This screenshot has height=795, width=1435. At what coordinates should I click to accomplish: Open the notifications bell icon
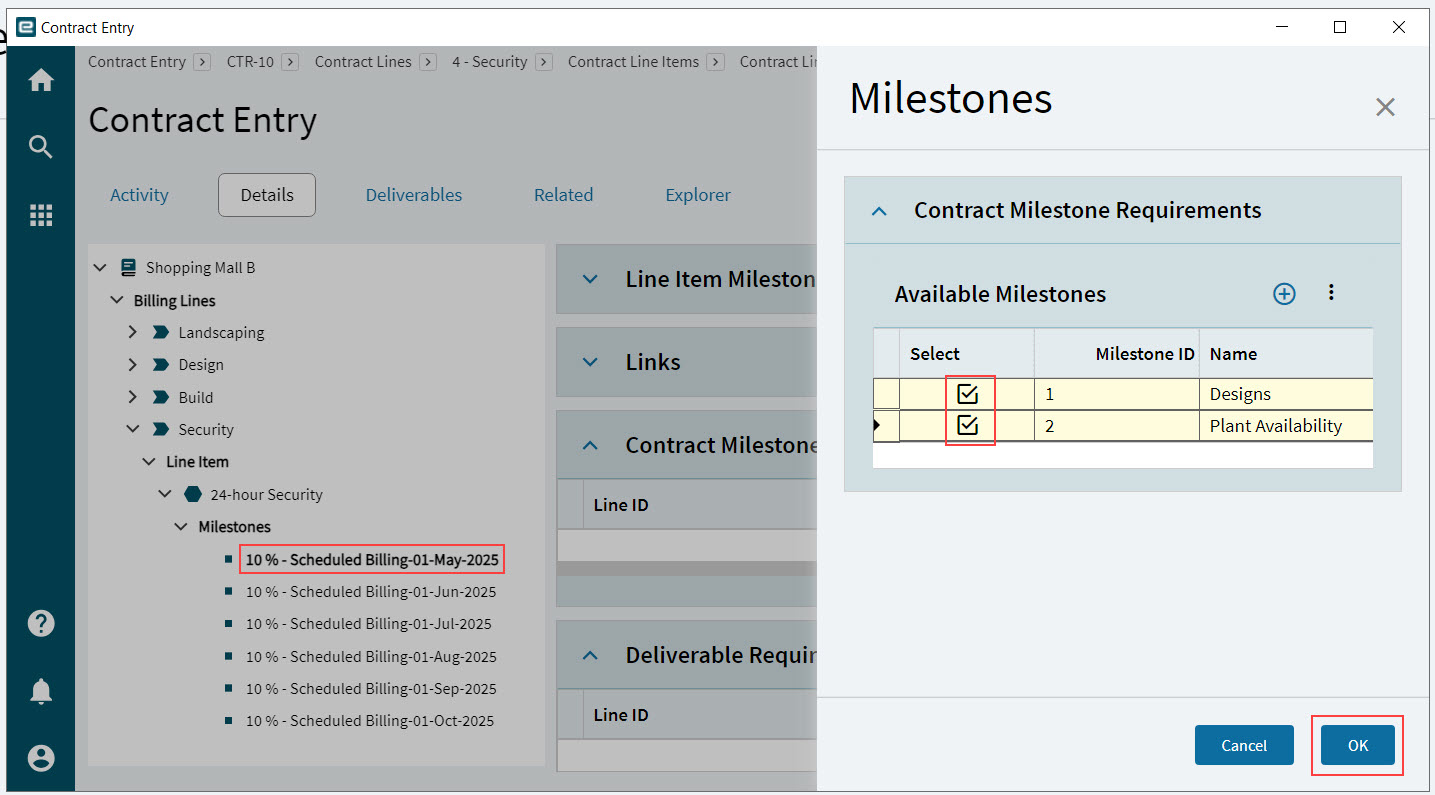click(x=41, y=691)
